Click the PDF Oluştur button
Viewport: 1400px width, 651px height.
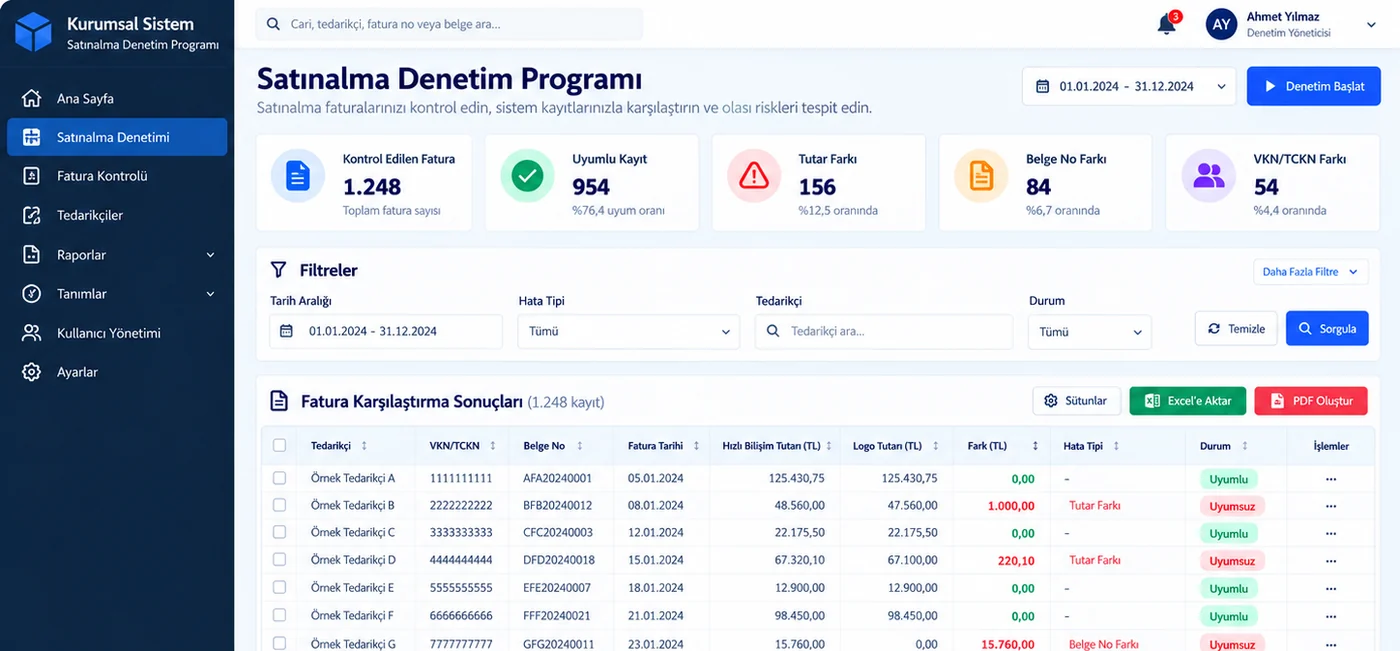pyautogui.click(x=1311, y=401)
